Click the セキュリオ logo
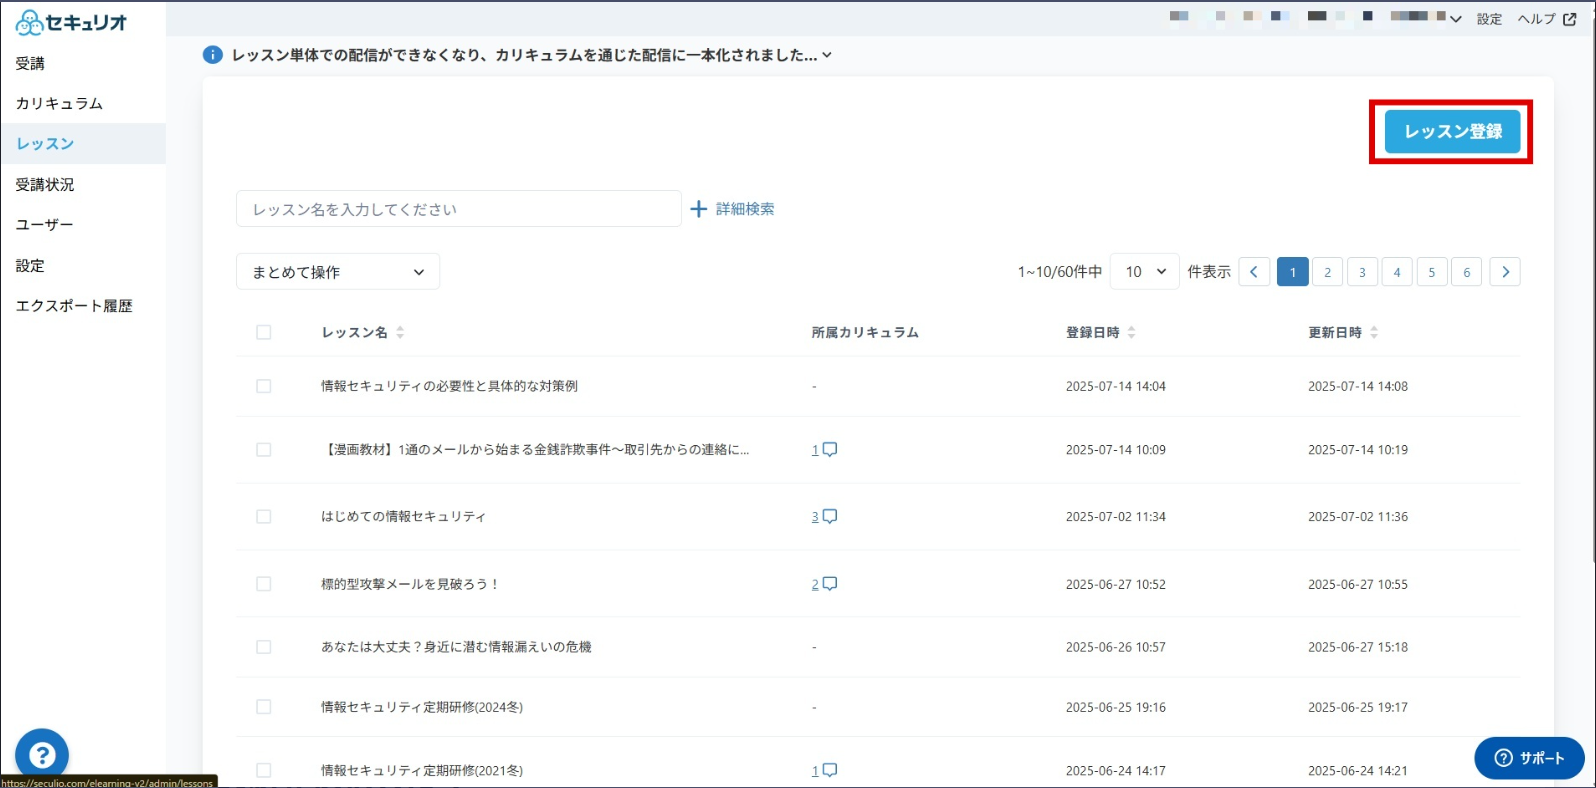Screen dimensions: 1596x788 click(71, 22)
